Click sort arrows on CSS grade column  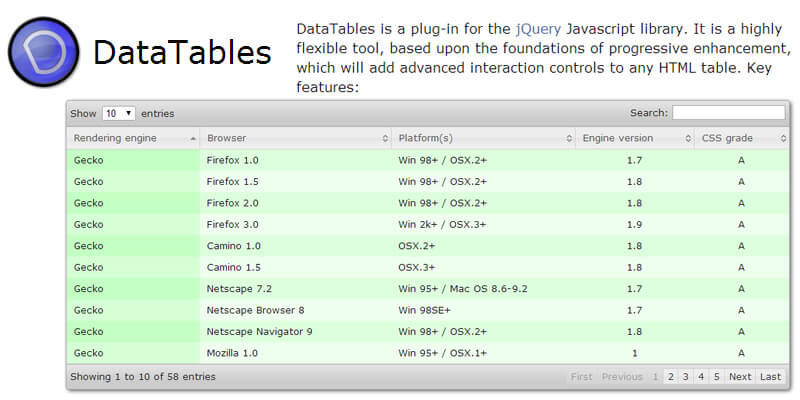pos(783,138)
